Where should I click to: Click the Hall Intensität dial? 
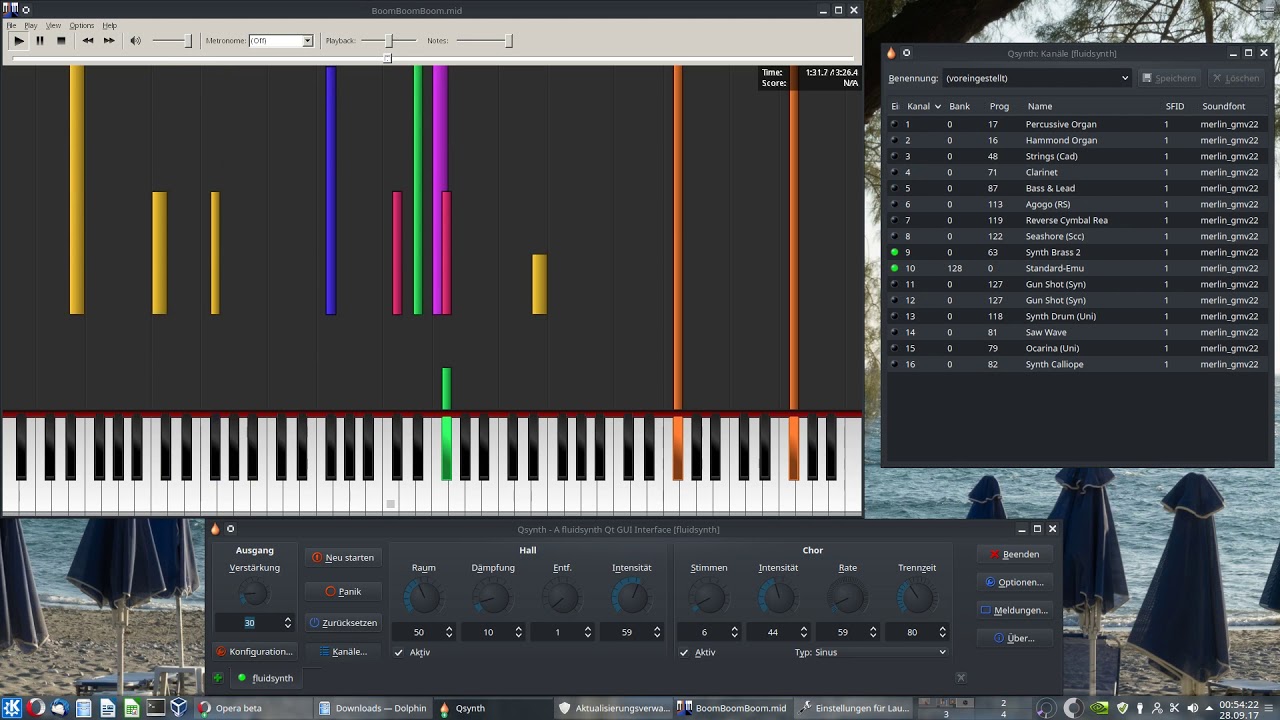pyautogui.click(x=631, y=598)
